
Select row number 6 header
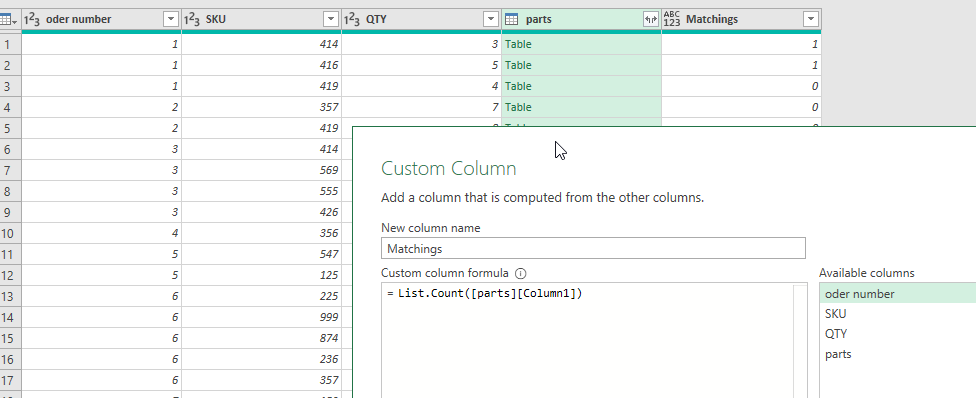click(10, 149)
